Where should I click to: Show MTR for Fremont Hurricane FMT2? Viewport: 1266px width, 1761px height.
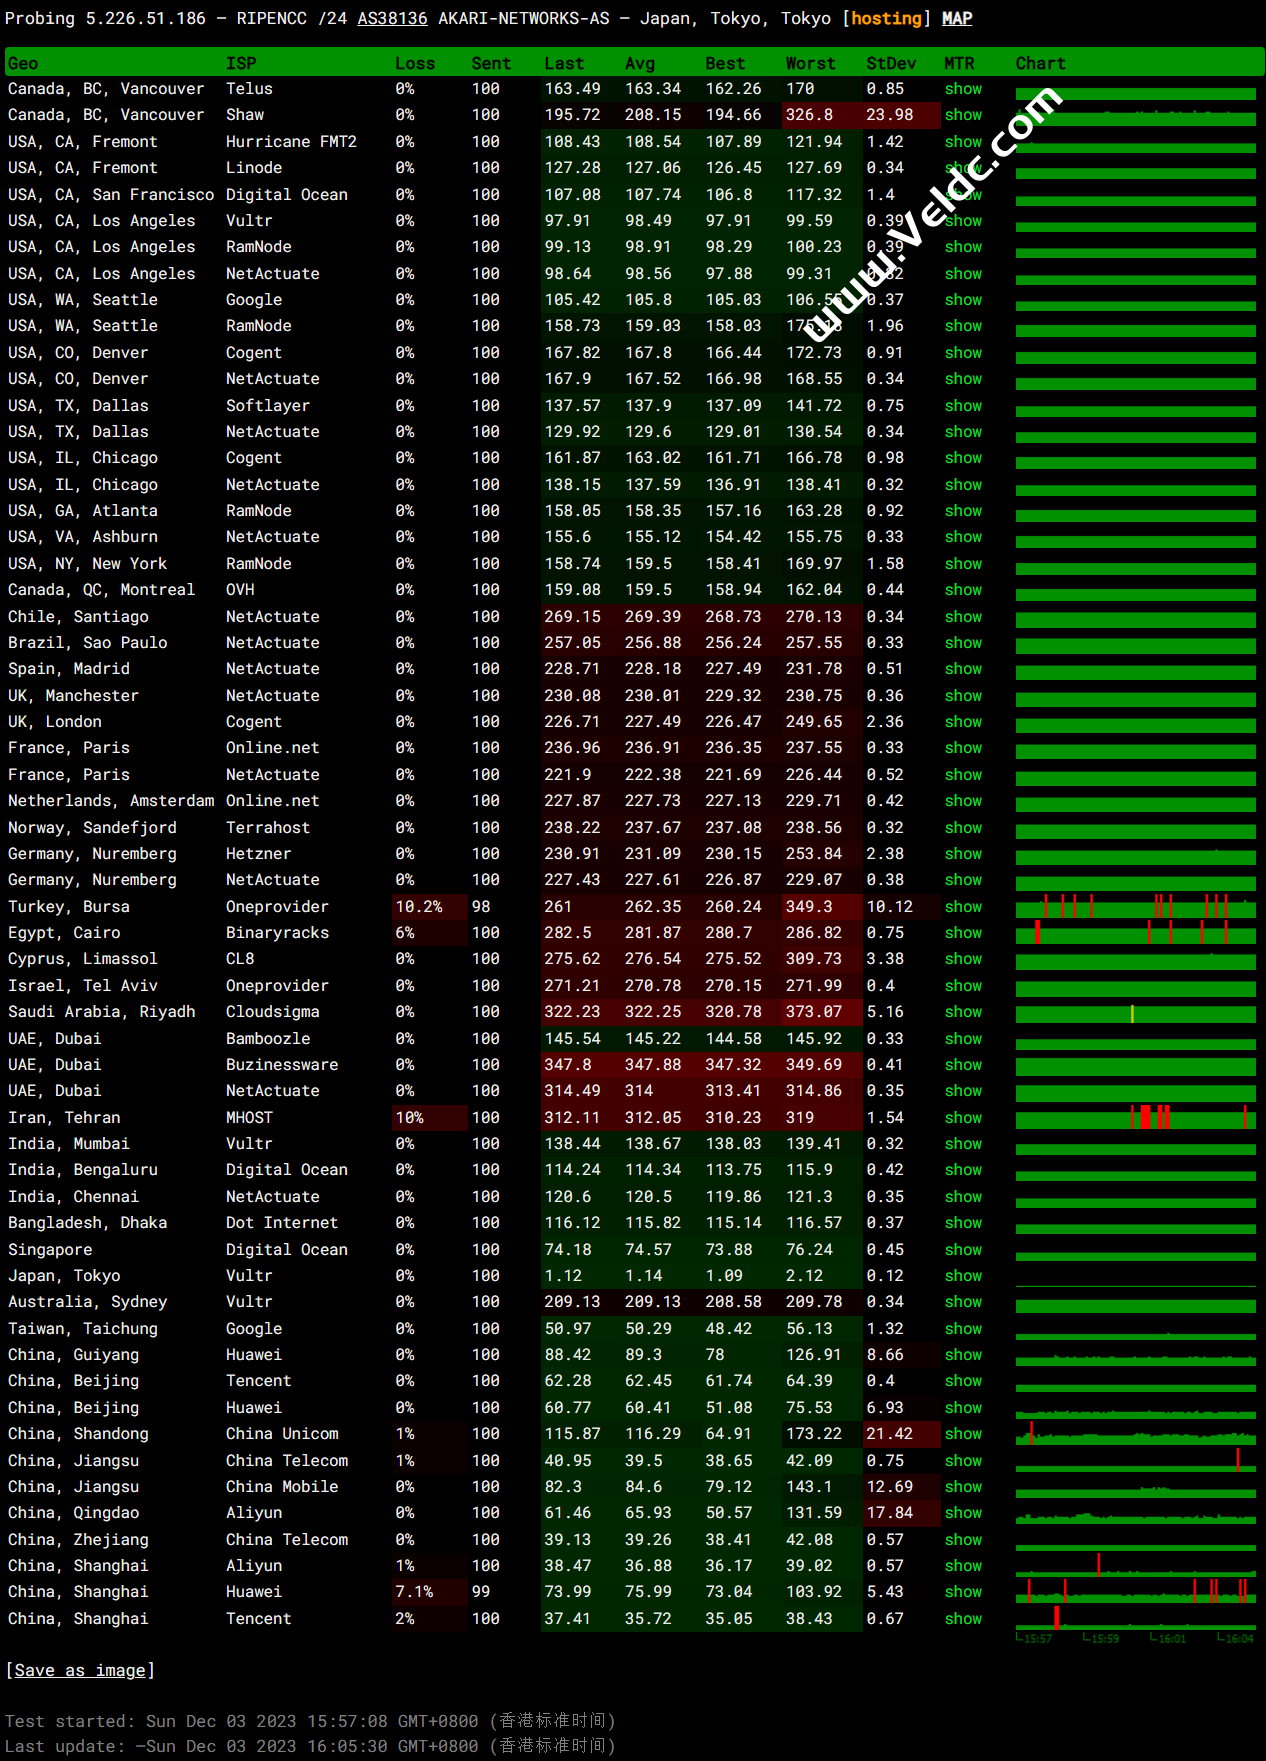[x=963, y=142]
